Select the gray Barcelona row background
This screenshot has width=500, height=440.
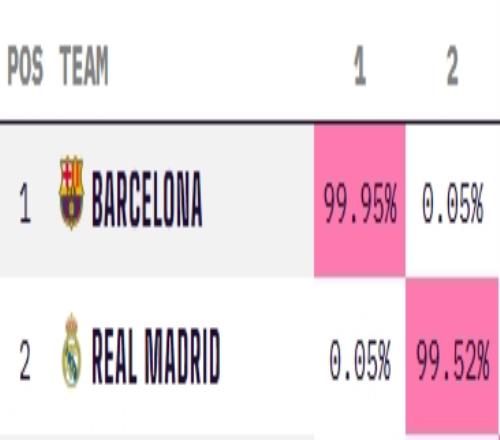point(157,200)
